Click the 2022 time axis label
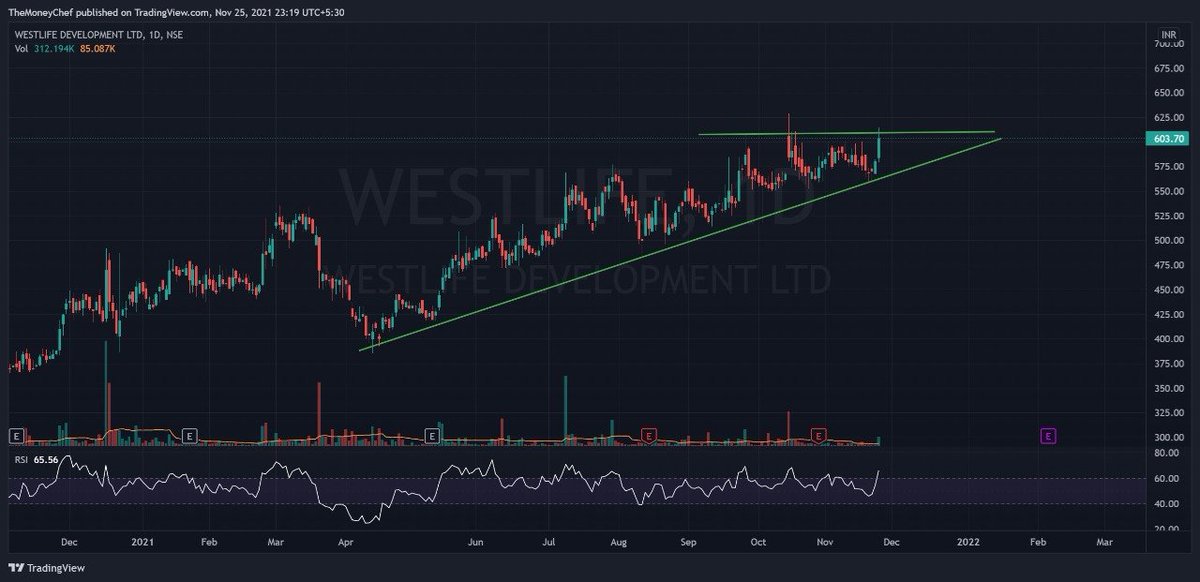The width and height of the screenshot is (1200, 582). tap(969, 542)
